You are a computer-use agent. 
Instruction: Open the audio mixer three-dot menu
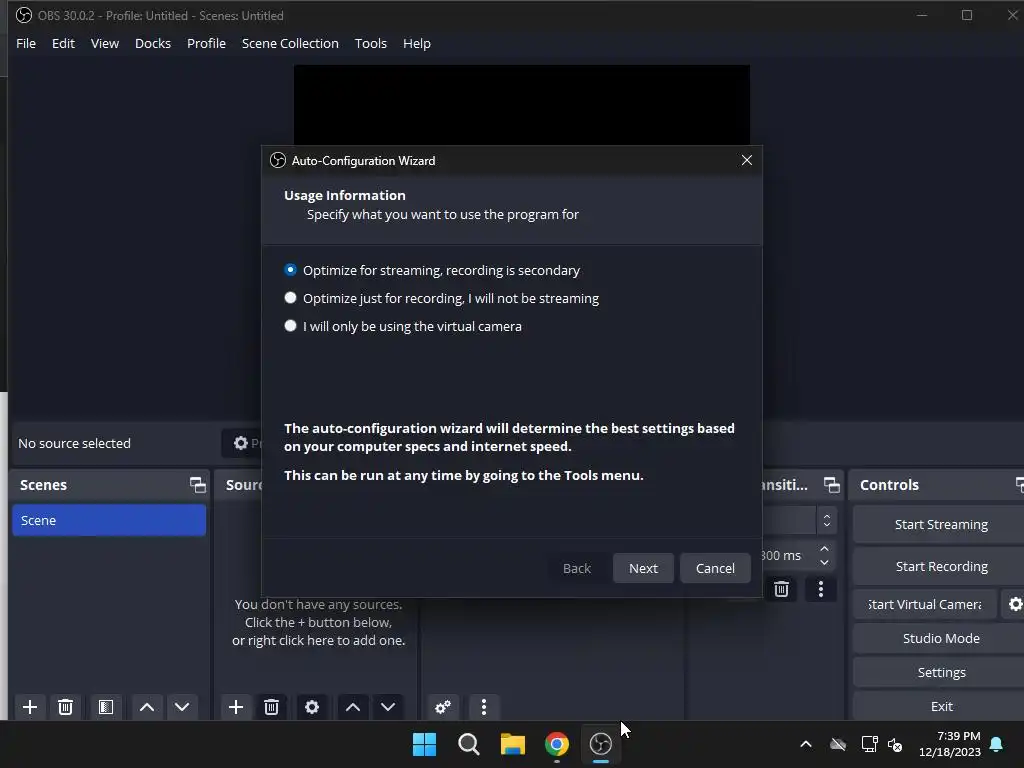pyautogui.click(x=484, y=707)
